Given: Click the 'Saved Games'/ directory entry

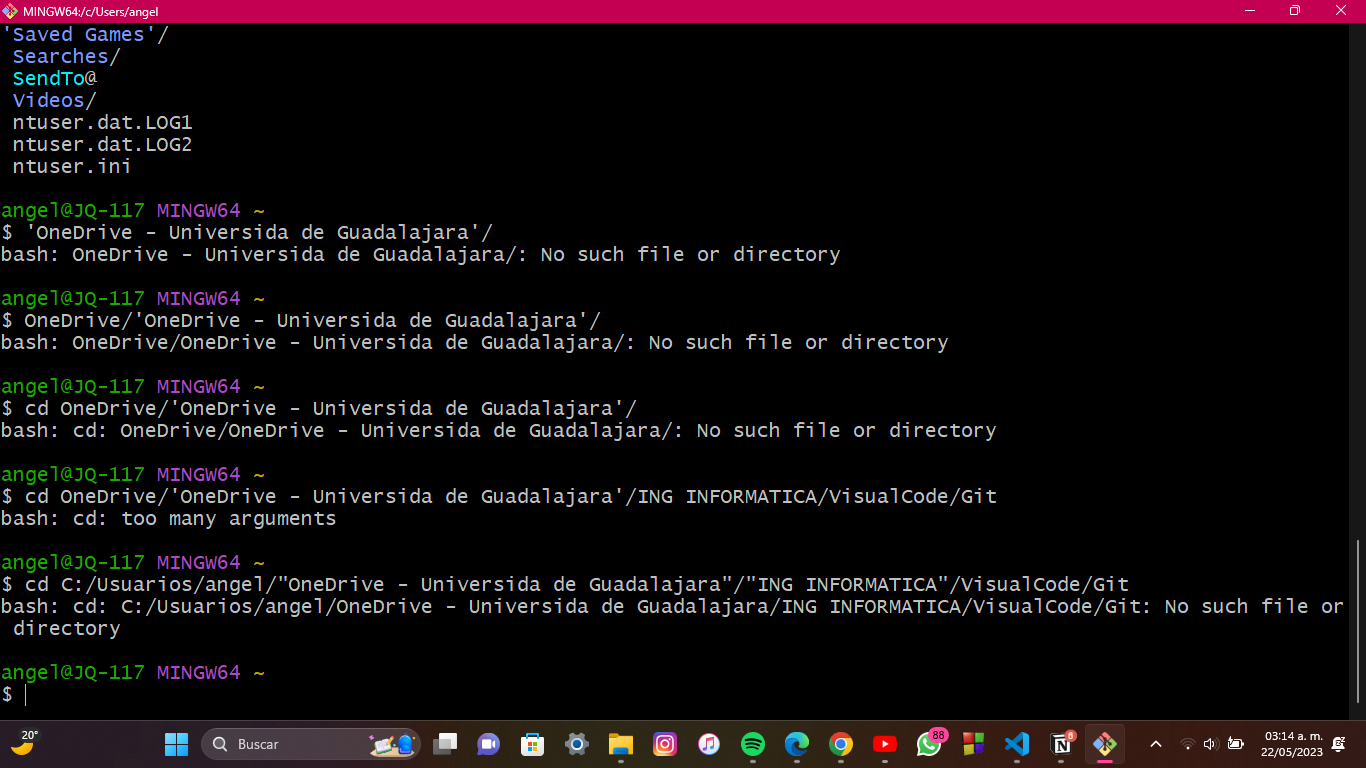Looking at the screenshot, I should (85, 35).
